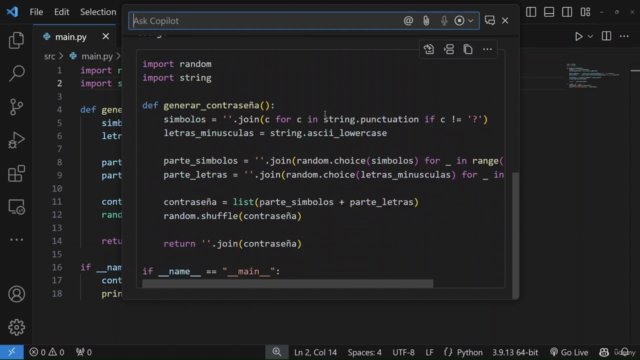Start voice chat with the microphone icon
This screenshot has width=640, height=360.
point(444,21)
